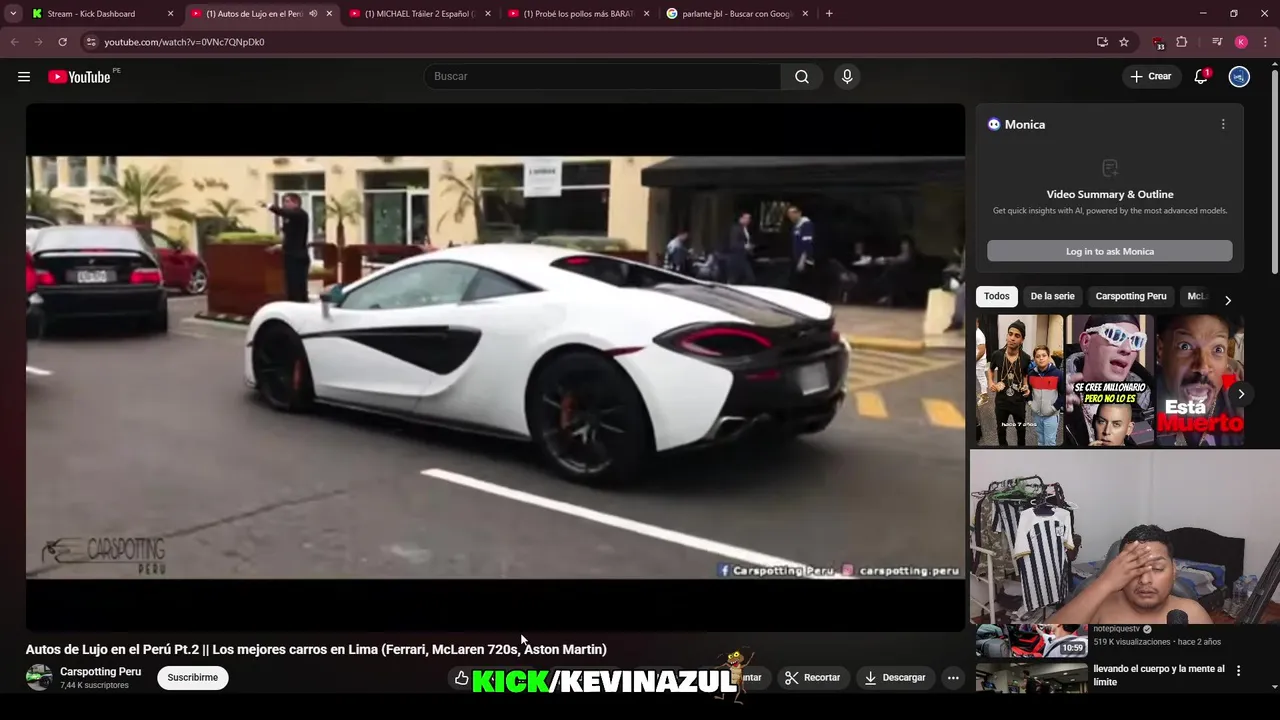Viewport: 1280px width, 720px height.
Task: Go back in browser history
Action: 14,42
